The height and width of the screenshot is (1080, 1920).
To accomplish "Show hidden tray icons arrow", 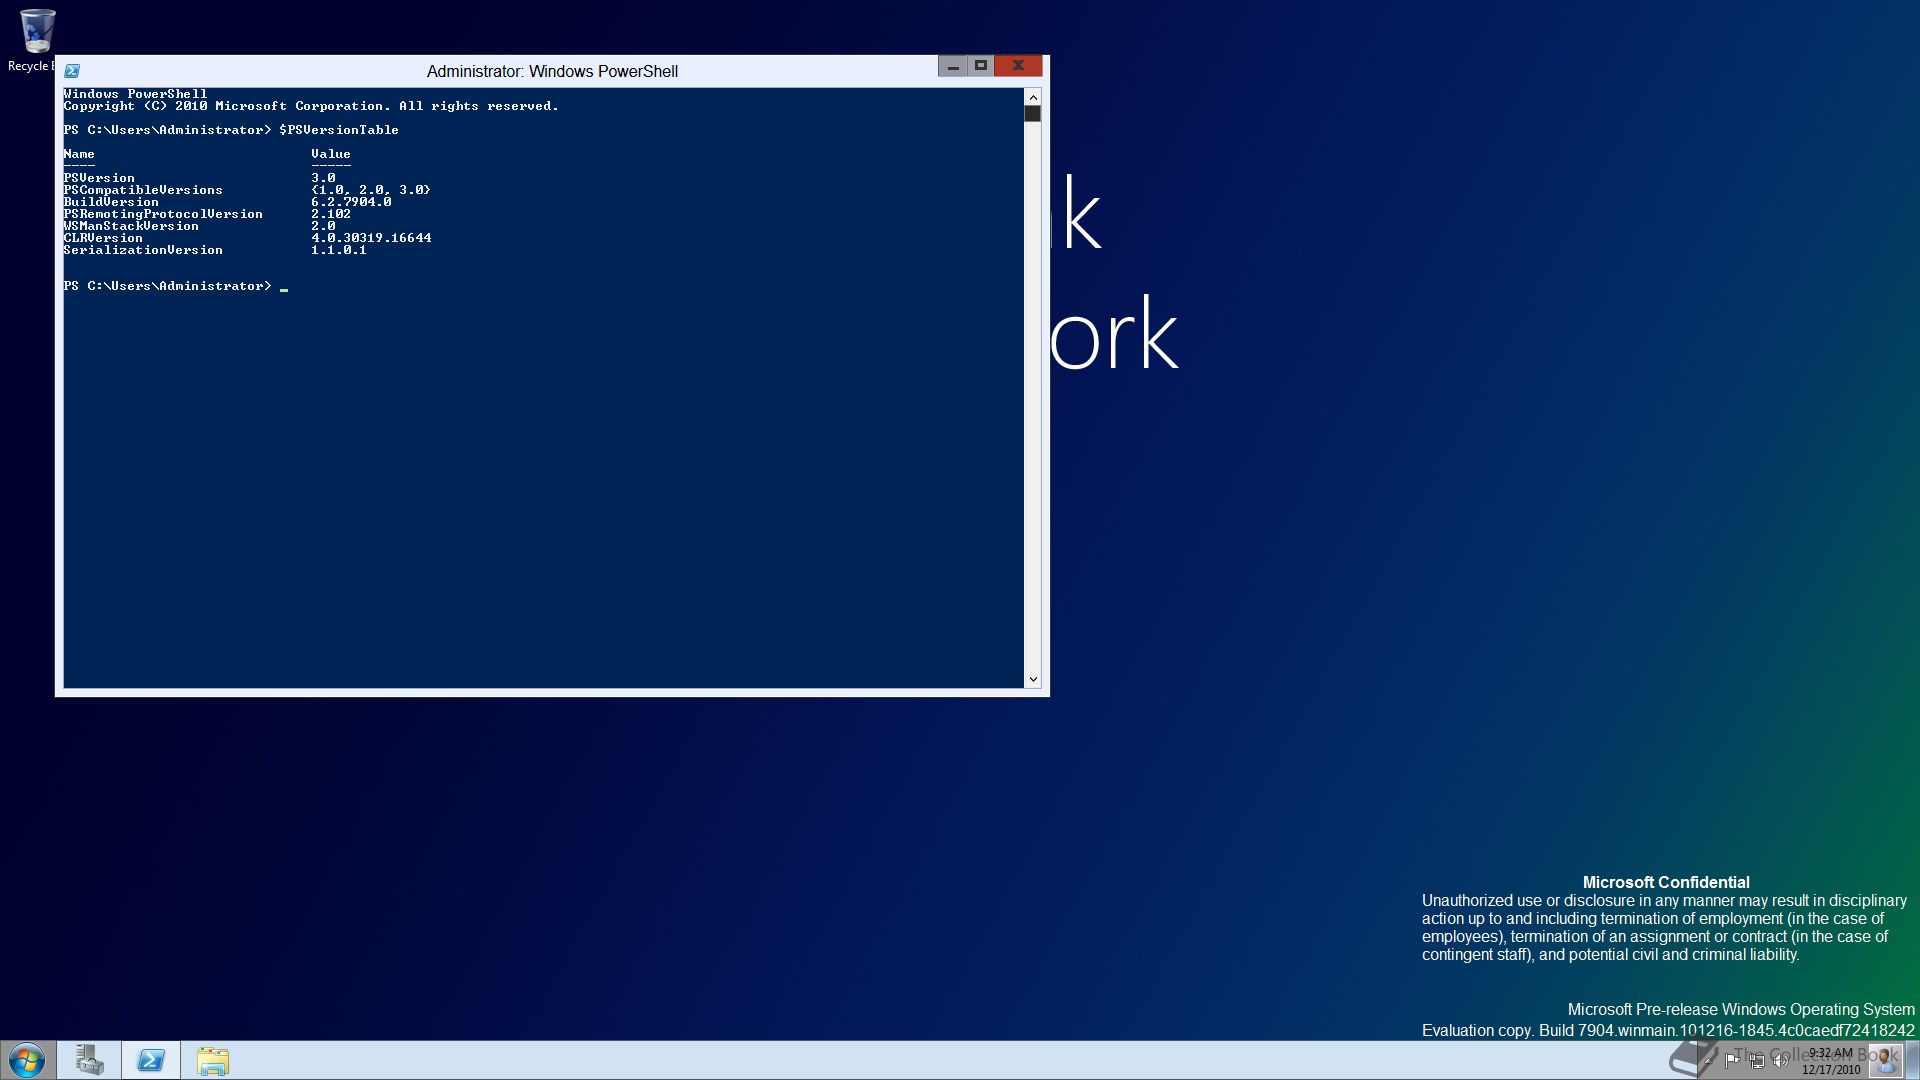I will click(x=1708, y=1060).
